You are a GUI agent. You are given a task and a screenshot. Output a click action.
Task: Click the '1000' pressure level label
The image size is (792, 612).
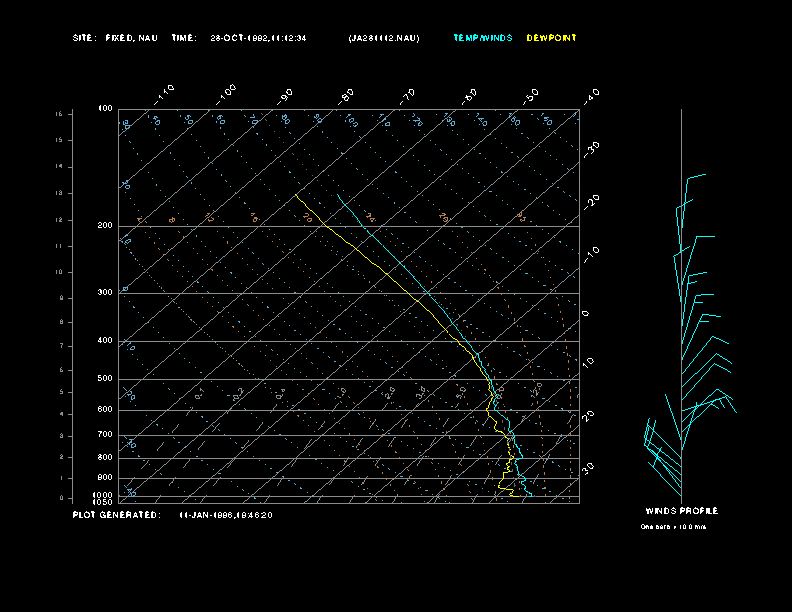point(103,495)
